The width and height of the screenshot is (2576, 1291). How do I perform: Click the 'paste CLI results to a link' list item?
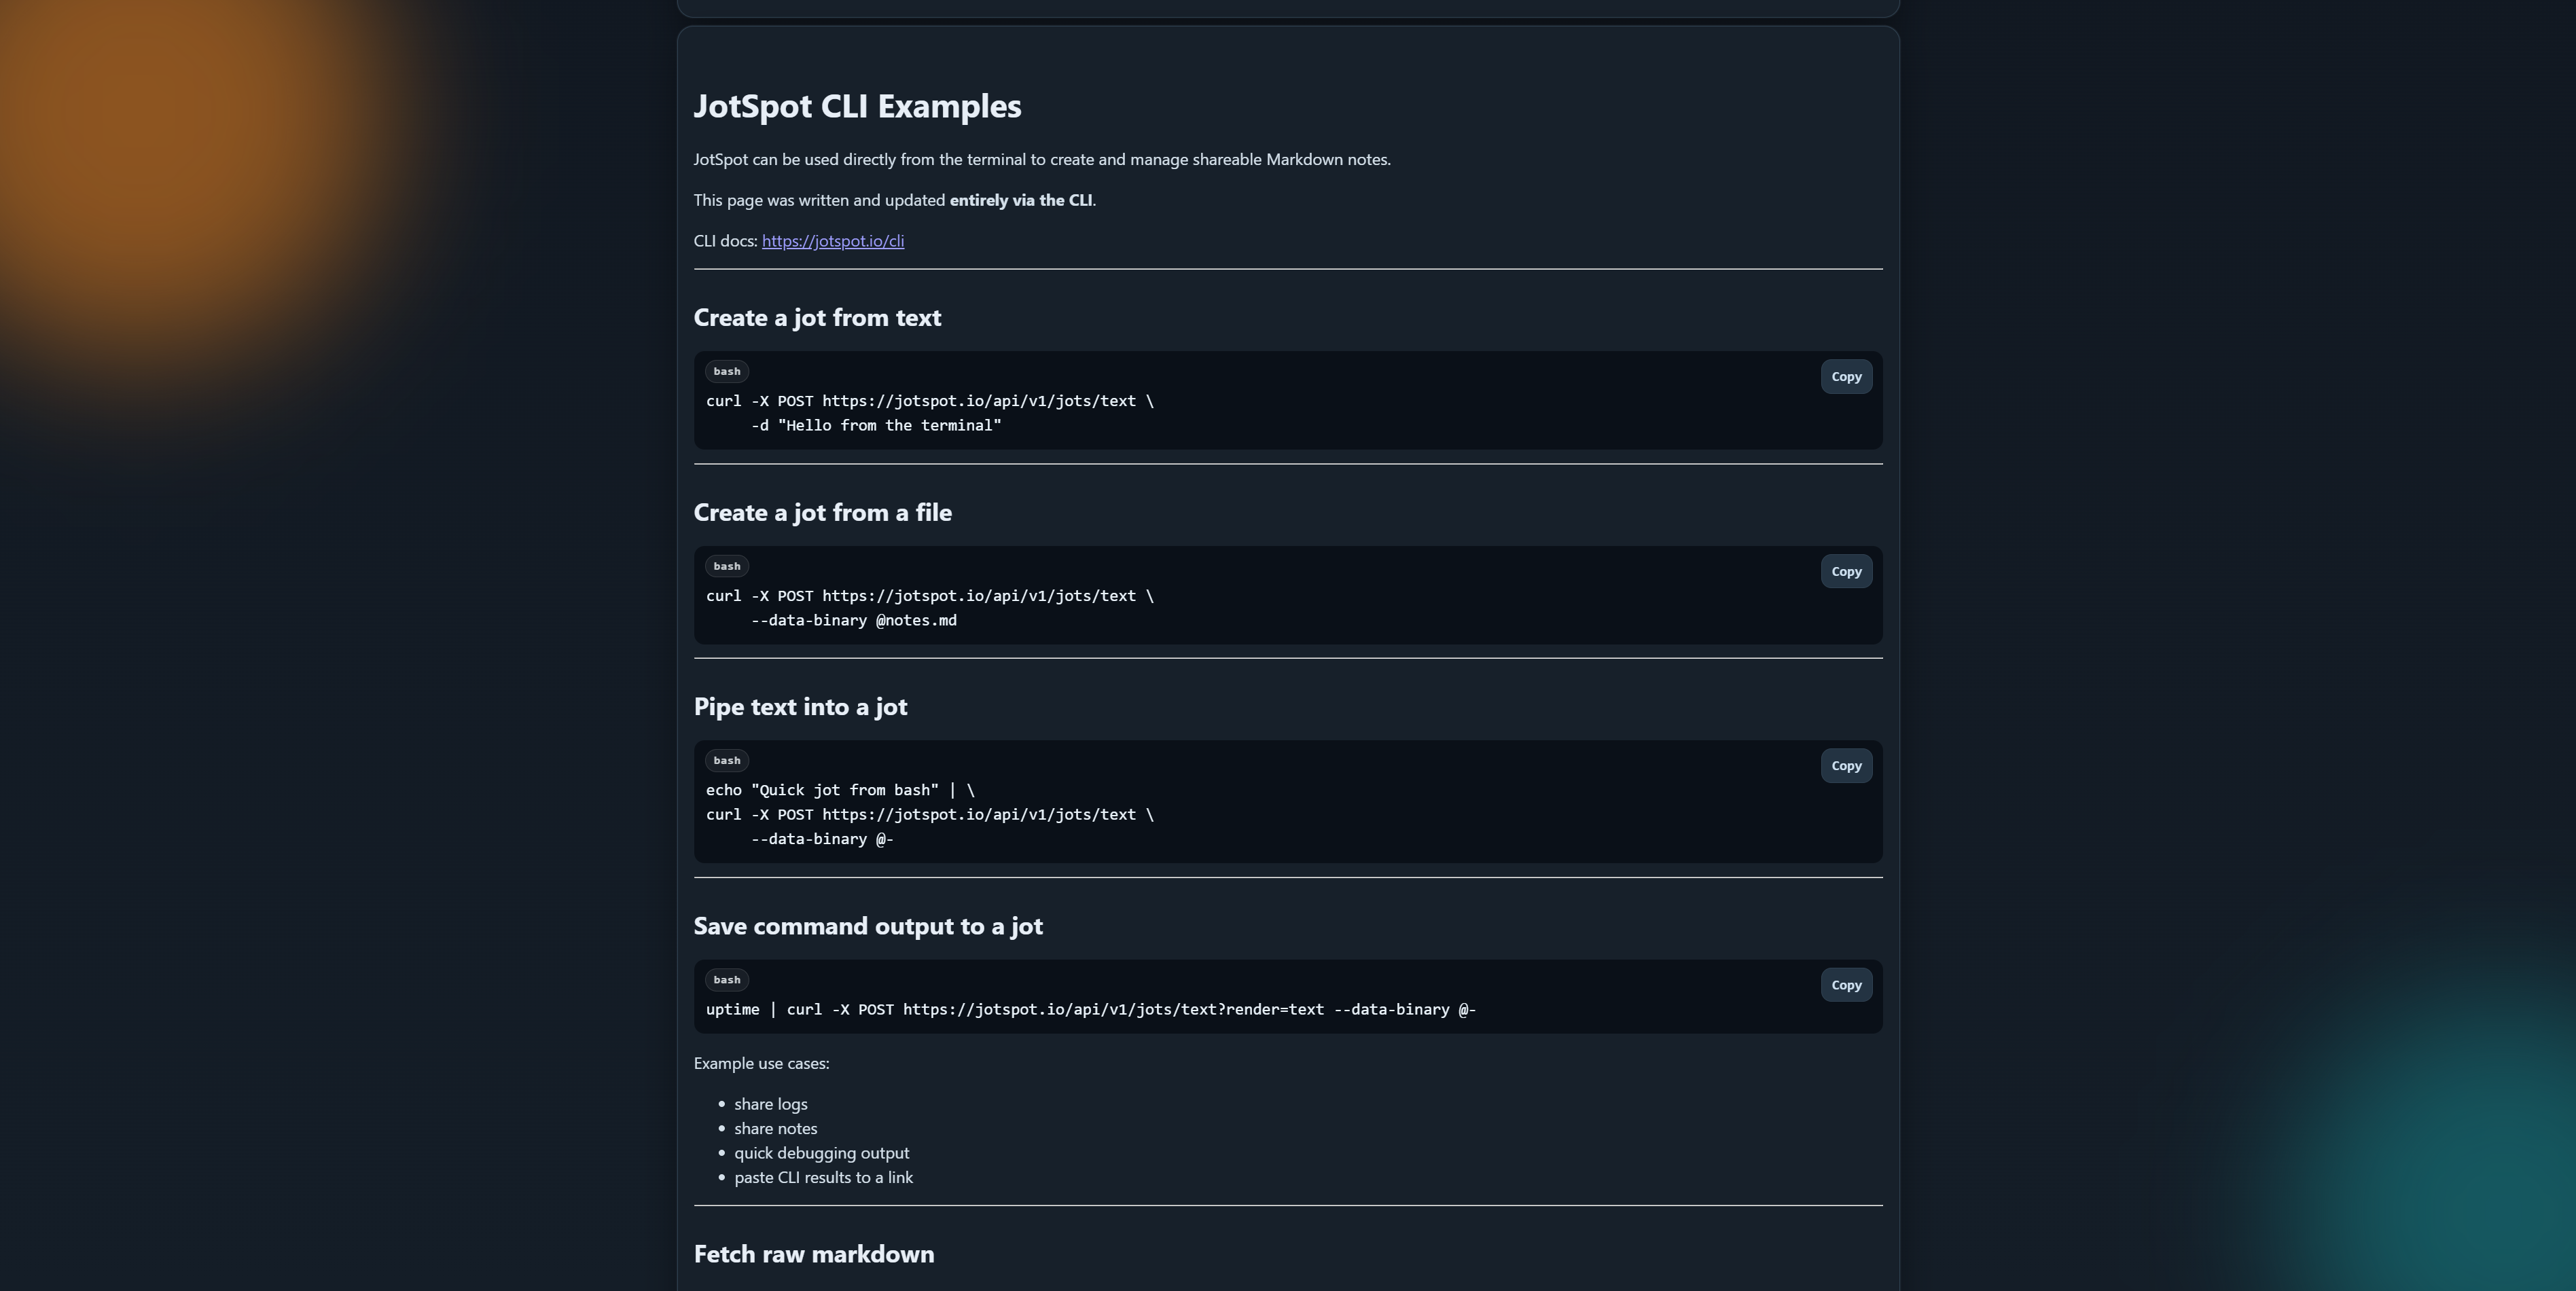(x=823, y=1177)
